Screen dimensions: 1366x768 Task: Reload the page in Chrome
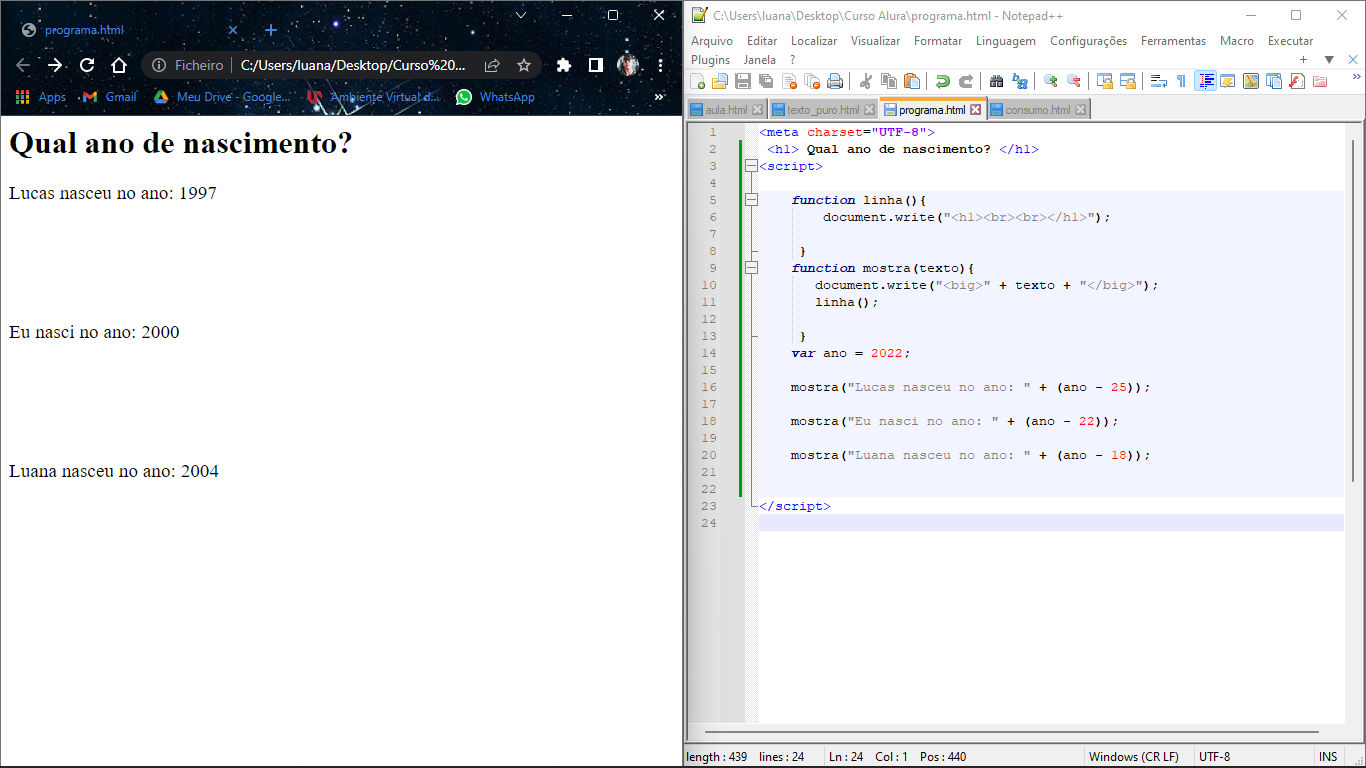coord(87,65)
